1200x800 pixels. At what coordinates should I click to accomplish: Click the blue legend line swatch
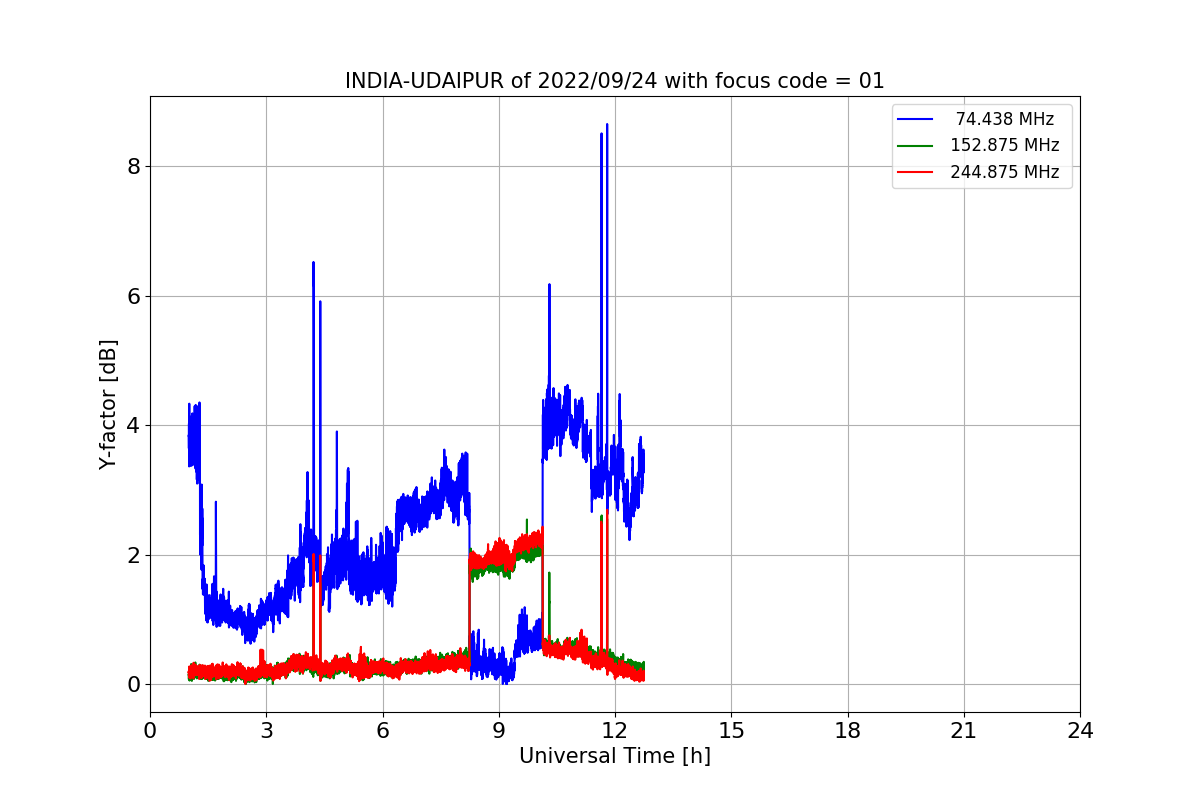[x=915, y=119]
